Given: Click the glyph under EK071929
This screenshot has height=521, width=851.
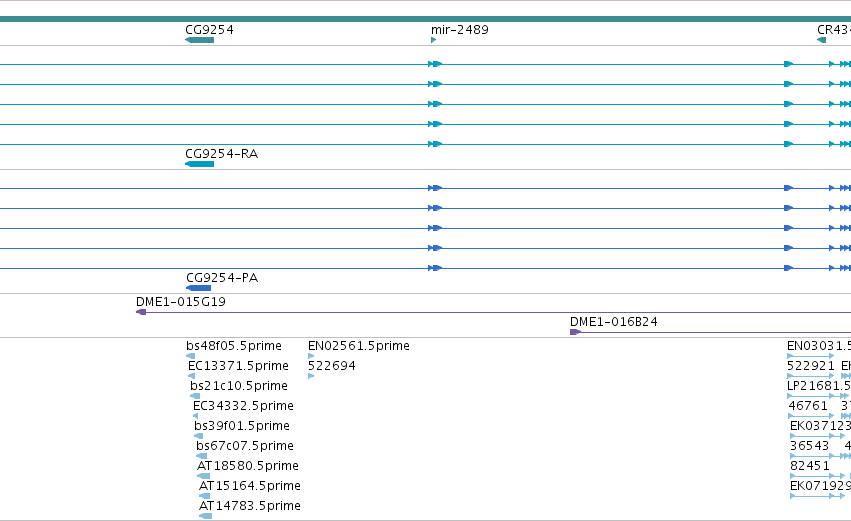Looking at the screenshot, I should (x=817, y=496).
